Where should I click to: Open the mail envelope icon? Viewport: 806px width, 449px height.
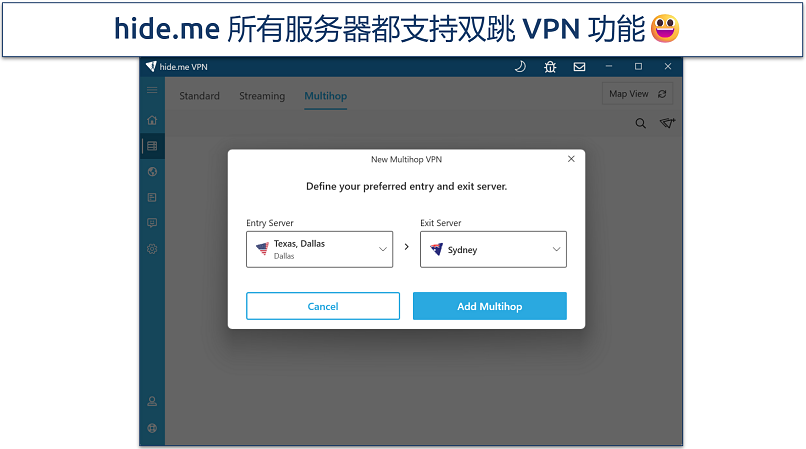point(579,67)
